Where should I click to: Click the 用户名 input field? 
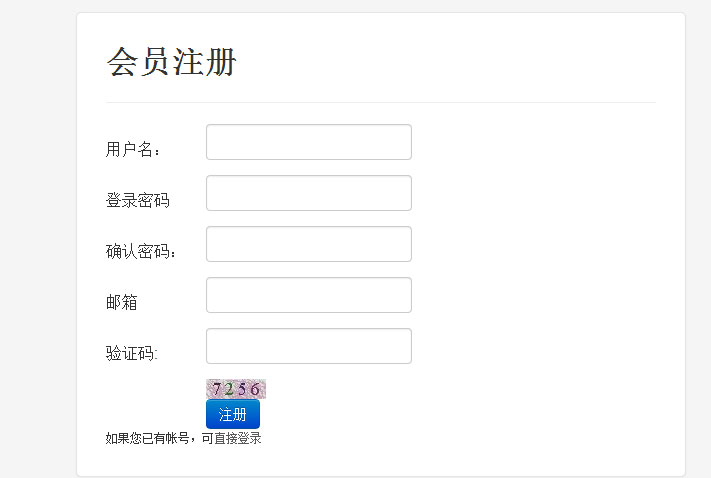point(308,142)
